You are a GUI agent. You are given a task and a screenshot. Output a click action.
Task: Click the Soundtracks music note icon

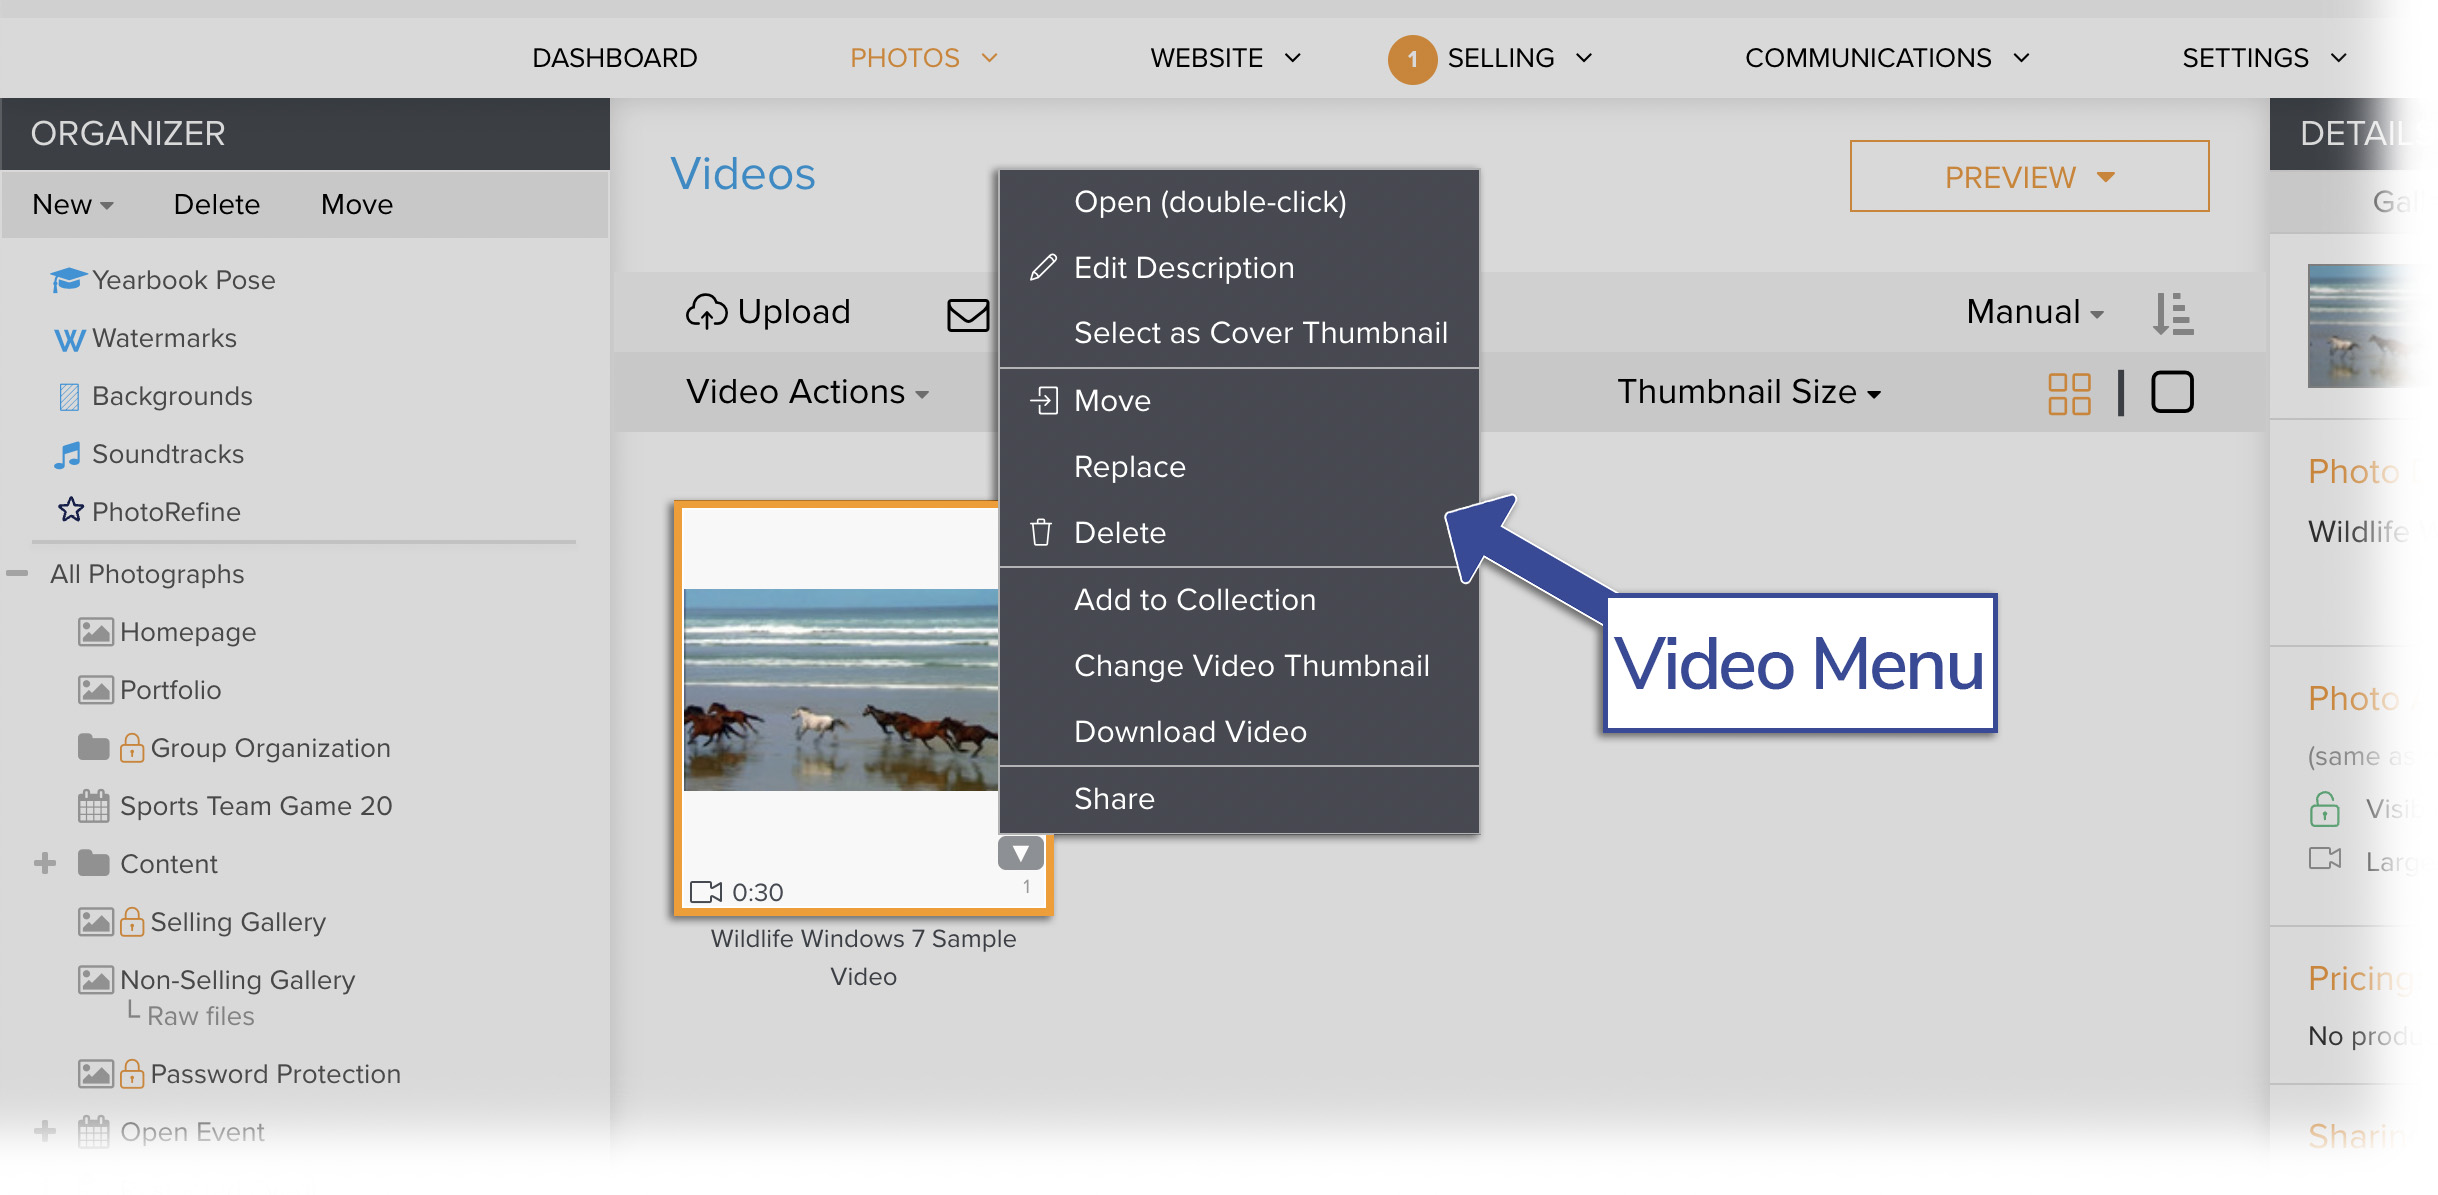point(68,455)
